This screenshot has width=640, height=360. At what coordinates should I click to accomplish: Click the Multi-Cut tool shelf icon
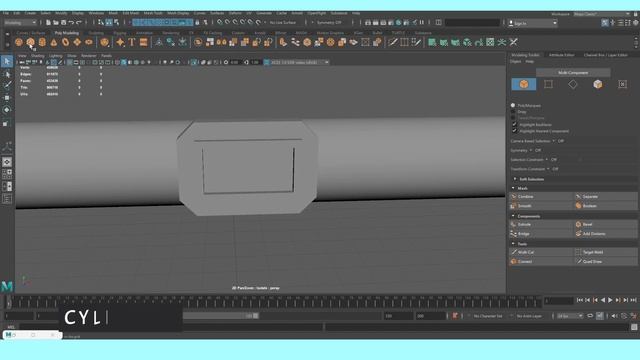(x=393, y=42)
